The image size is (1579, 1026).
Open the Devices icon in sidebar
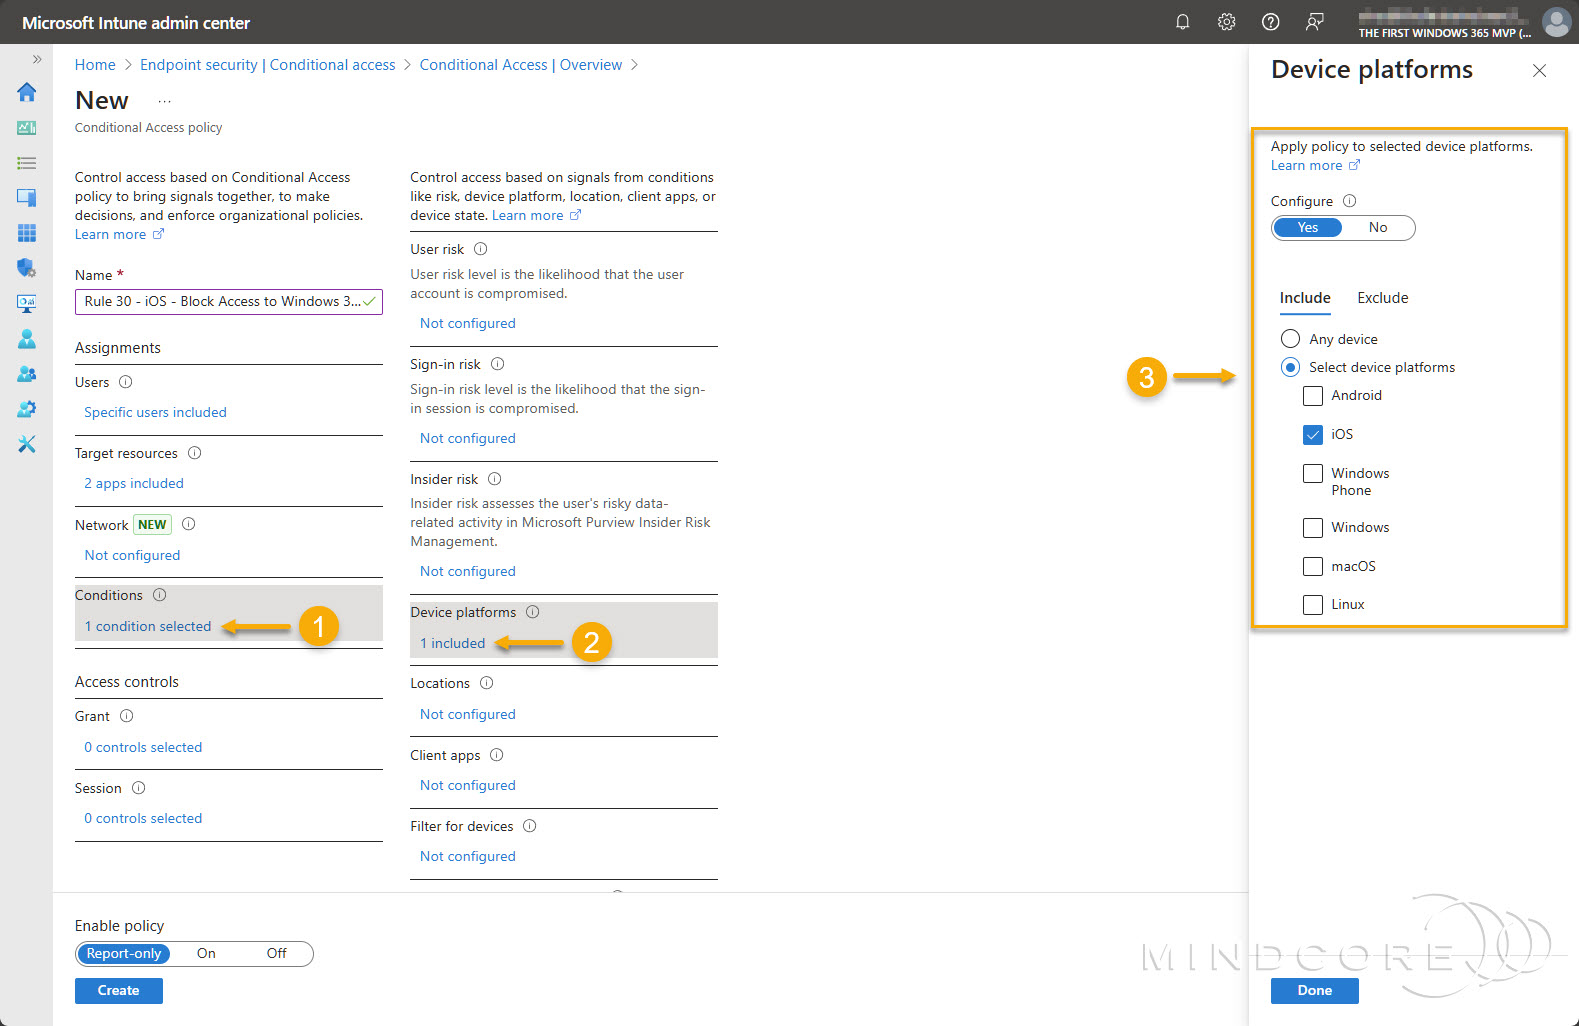(x=27, y=198)
